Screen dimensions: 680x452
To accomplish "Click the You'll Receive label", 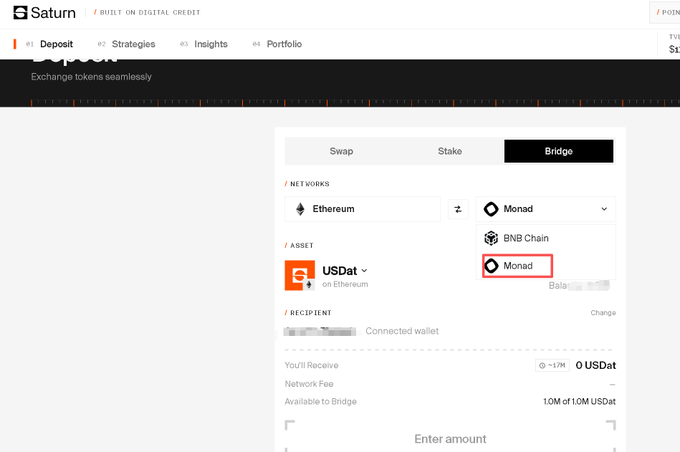I will click(x=311, y=365).
